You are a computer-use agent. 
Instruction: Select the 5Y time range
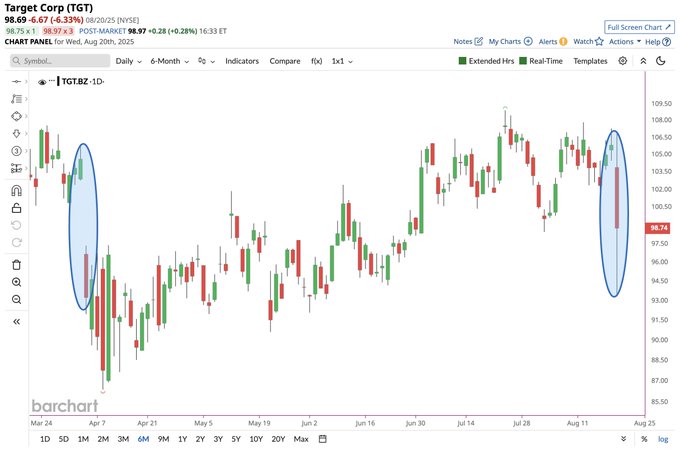[236, 439]
